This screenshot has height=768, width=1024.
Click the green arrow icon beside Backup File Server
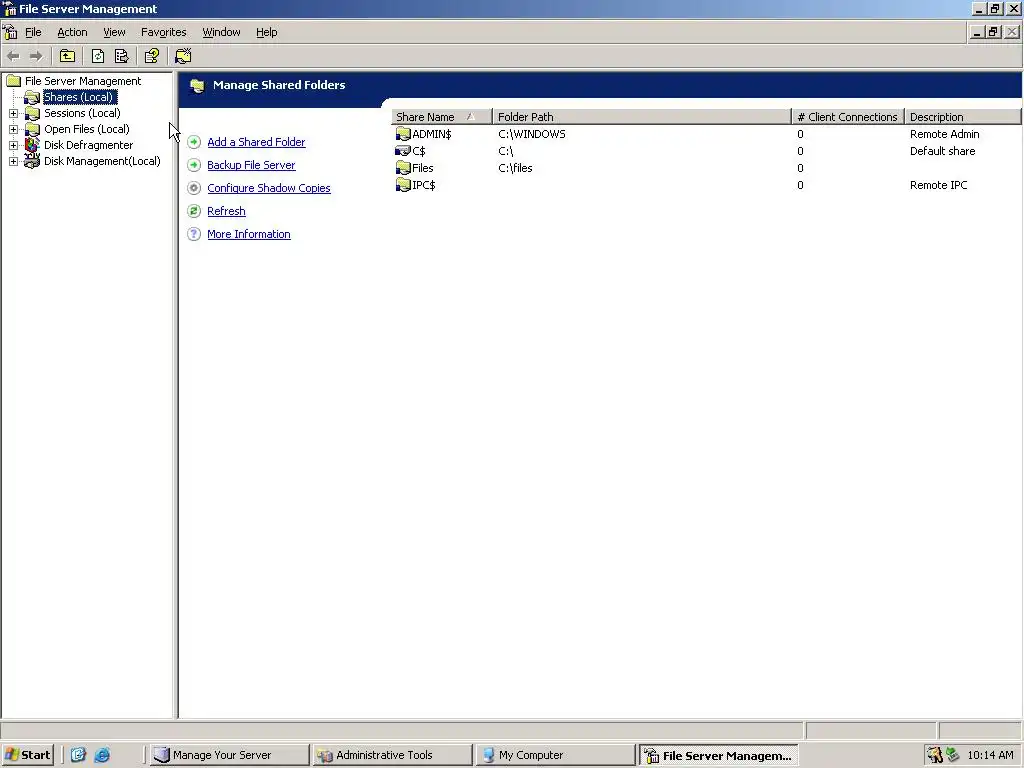[x=194, y=165]
